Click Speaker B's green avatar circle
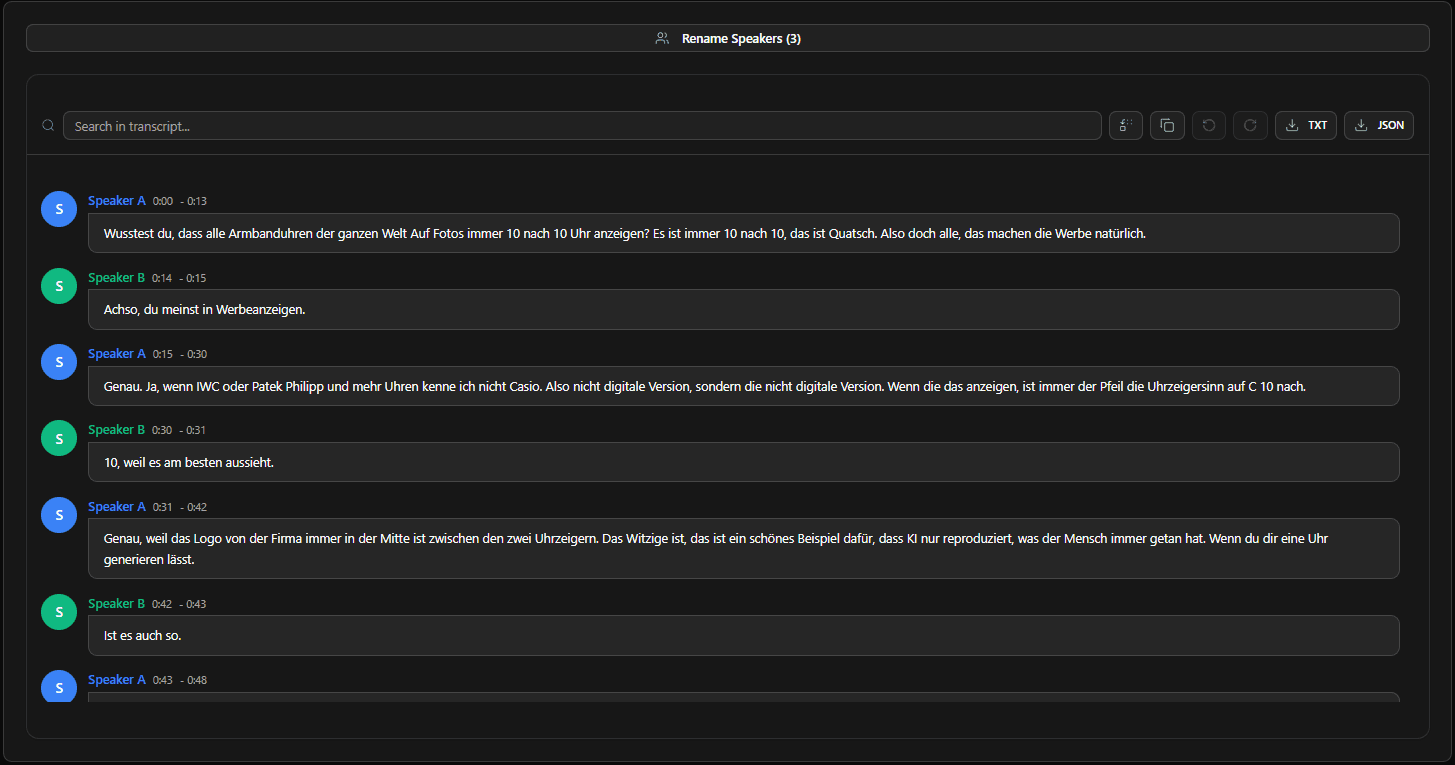This screenshot has height=765, width=1455. [58, 285]
